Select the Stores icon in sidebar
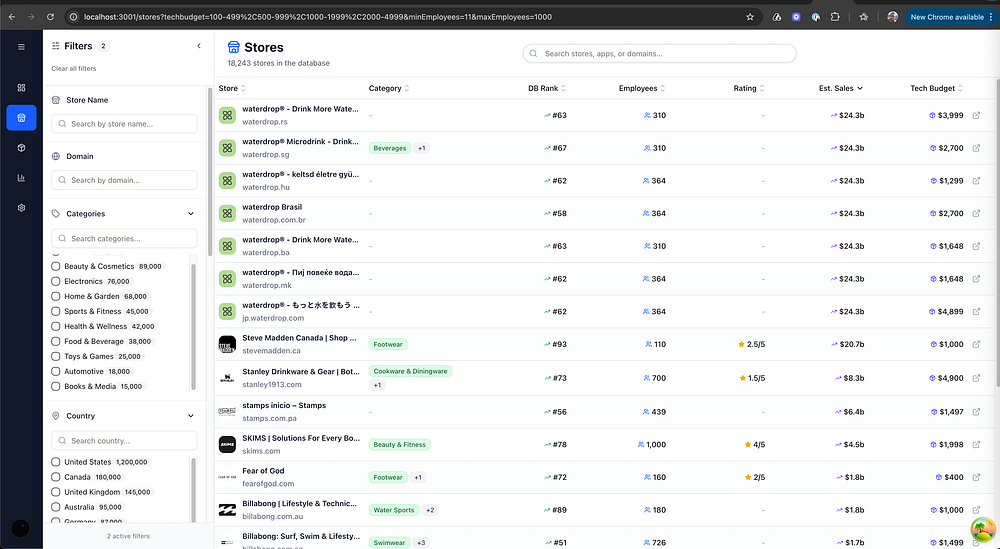This screenshot has width=1000, height=549. click(21, 117)
